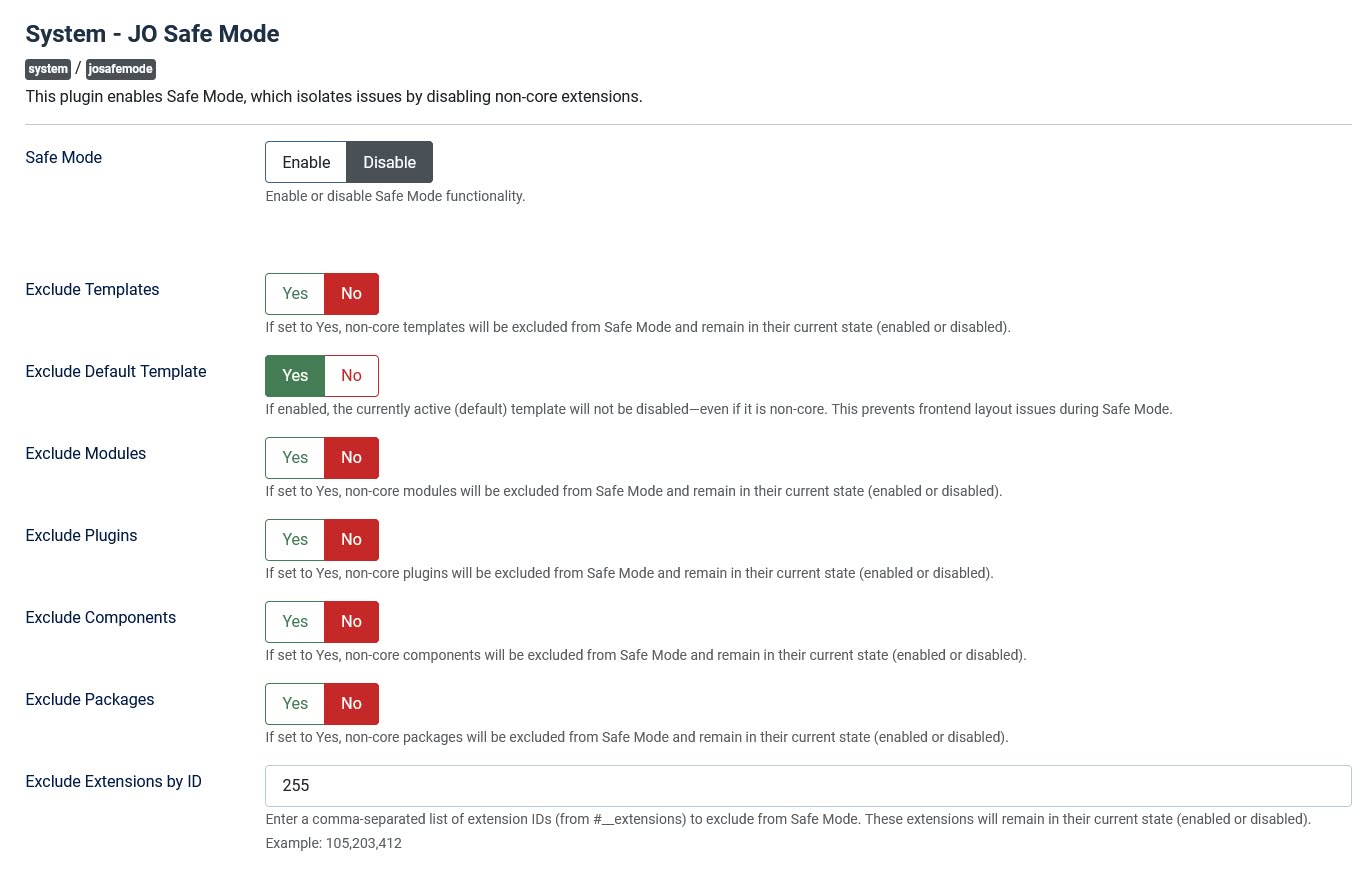The width and height of the screenshot is (1370, 869).
Task: Turn Exclude Plugins to Yes
Action: pyautogui.click(x=295, y=540)
